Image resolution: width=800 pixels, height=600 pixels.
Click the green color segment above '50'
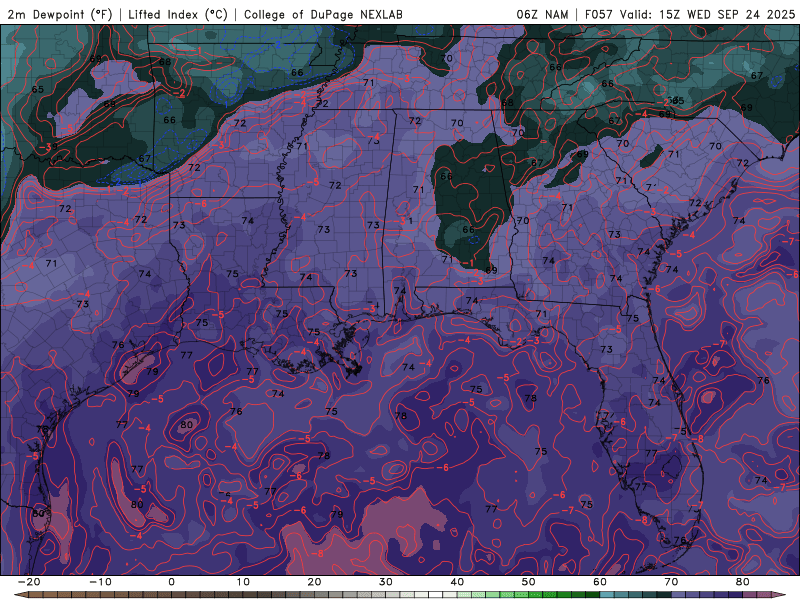(x=536, y=595)
